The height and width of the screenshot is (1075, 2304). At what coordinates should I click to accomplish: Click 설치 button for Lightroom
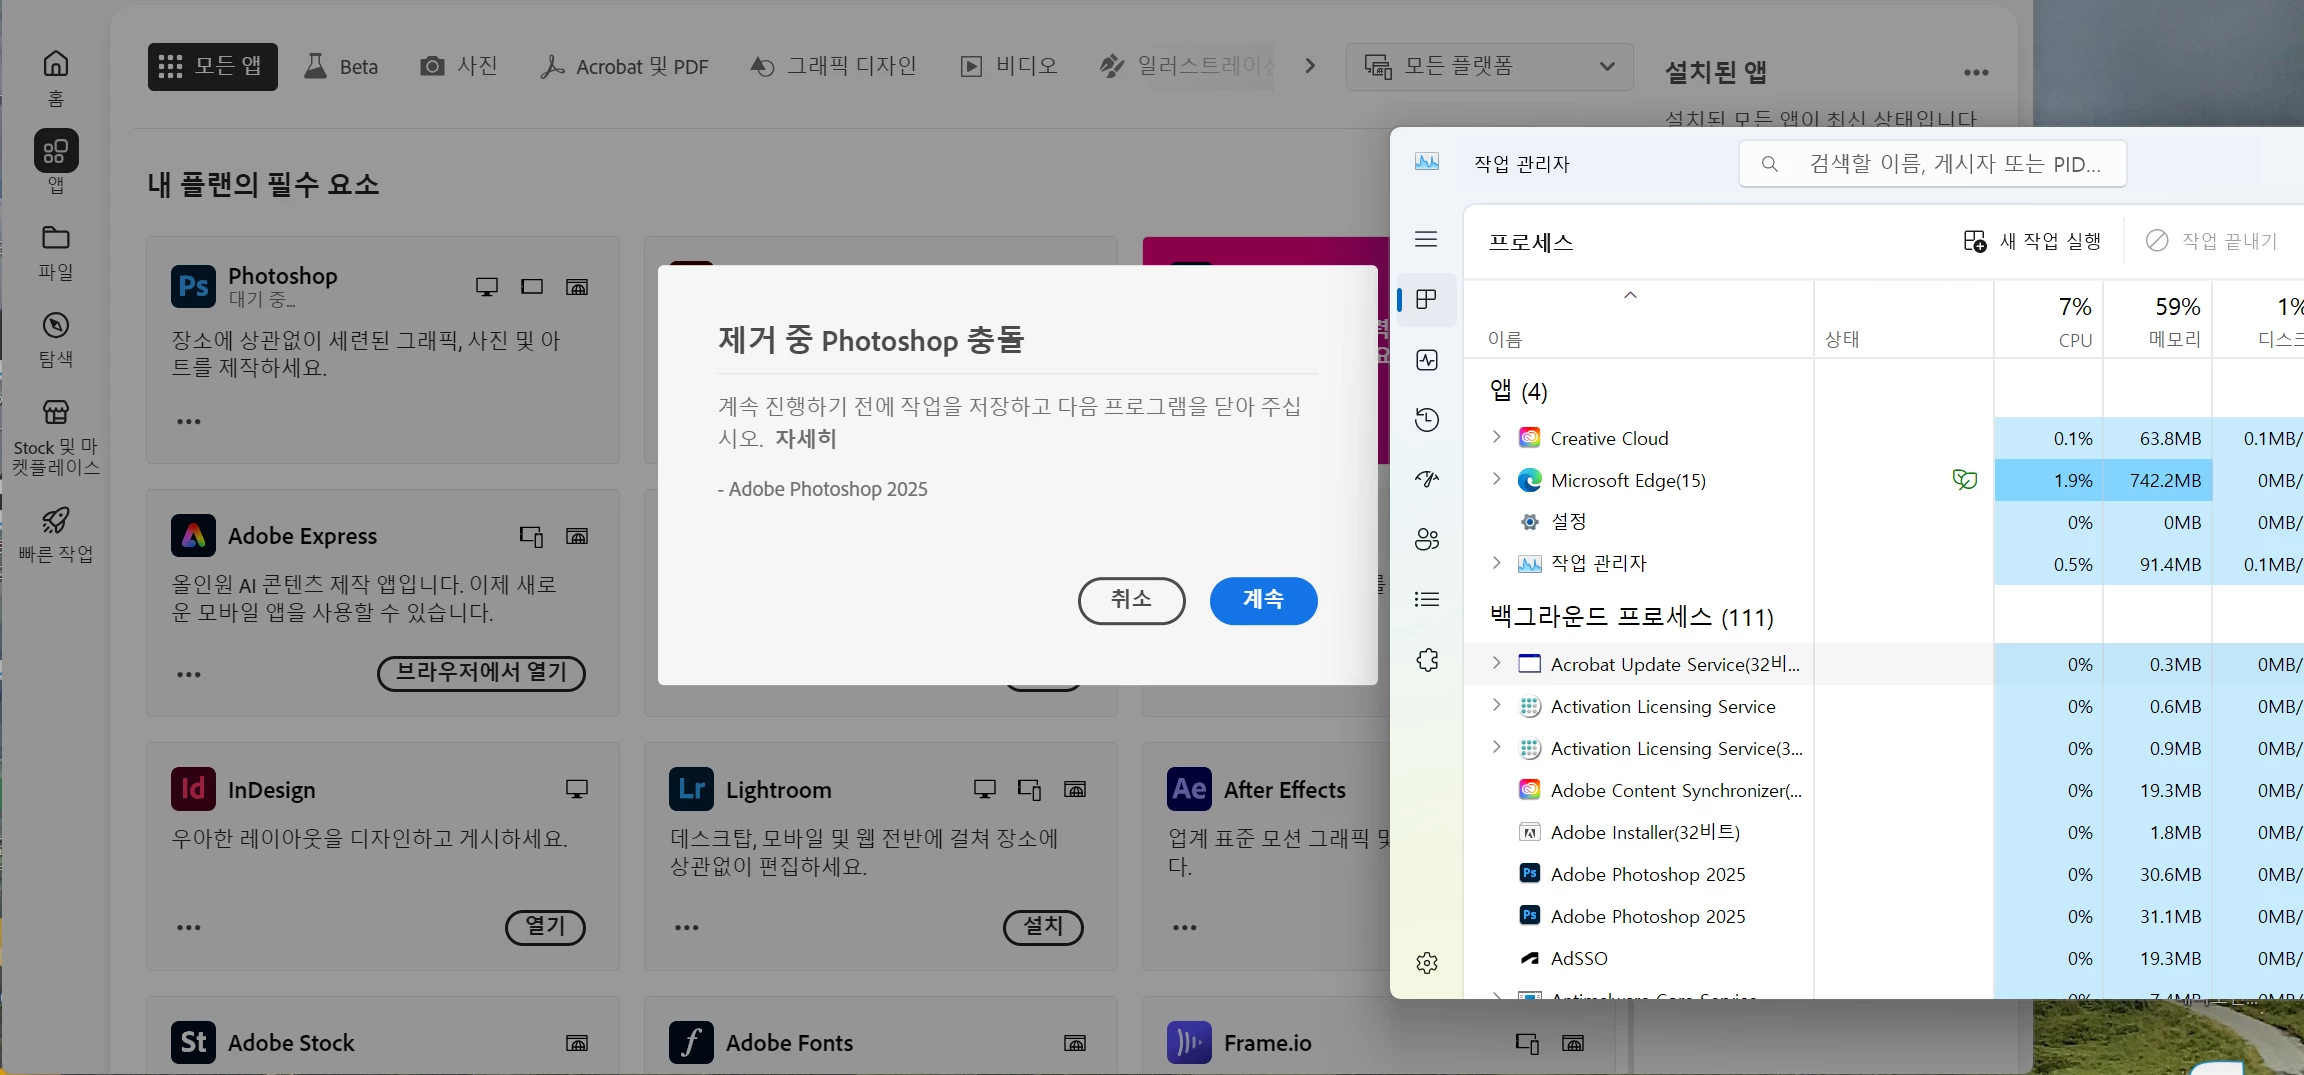tap(1043, 927)
